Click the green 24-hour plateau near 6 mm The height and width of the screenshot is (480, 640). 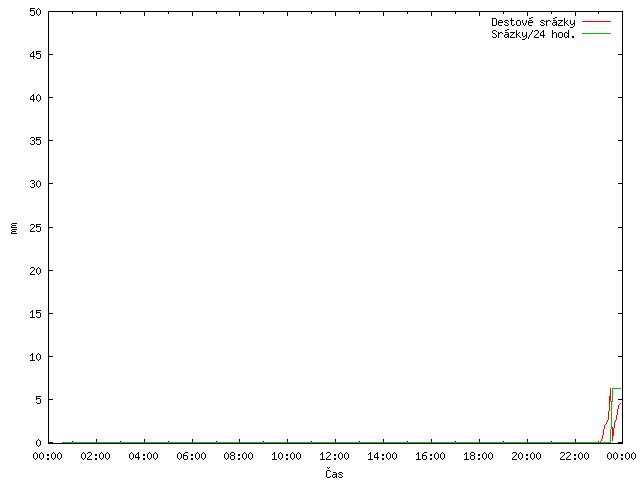pos(617,389)
